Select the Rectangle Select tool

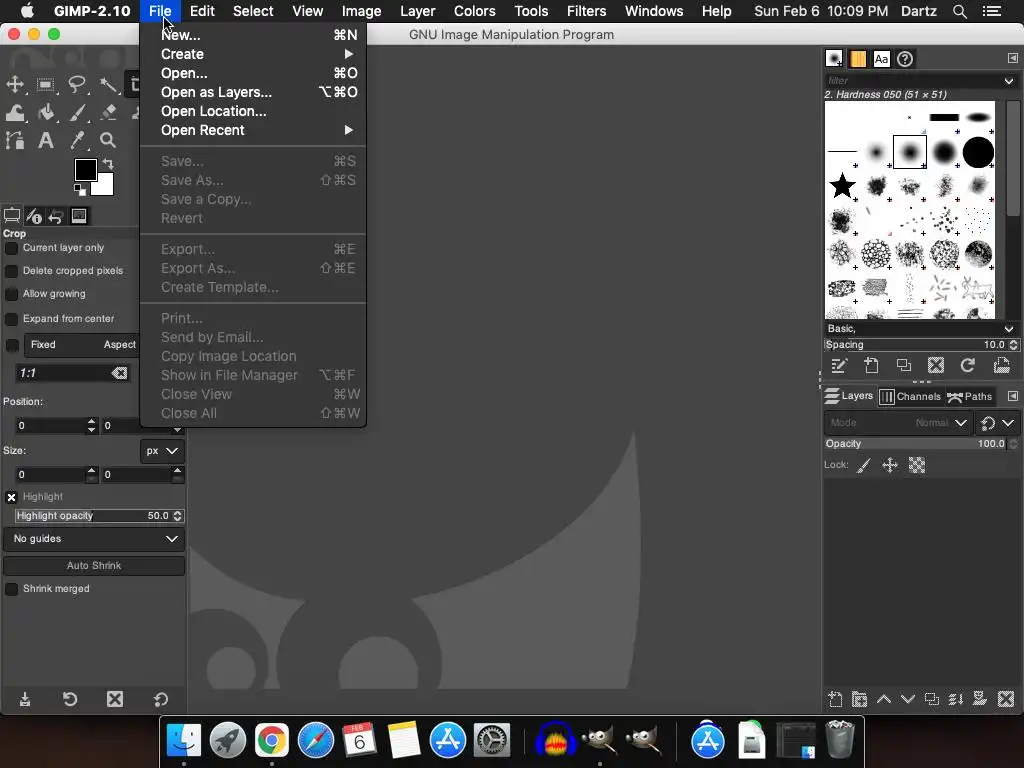point(46,84)
